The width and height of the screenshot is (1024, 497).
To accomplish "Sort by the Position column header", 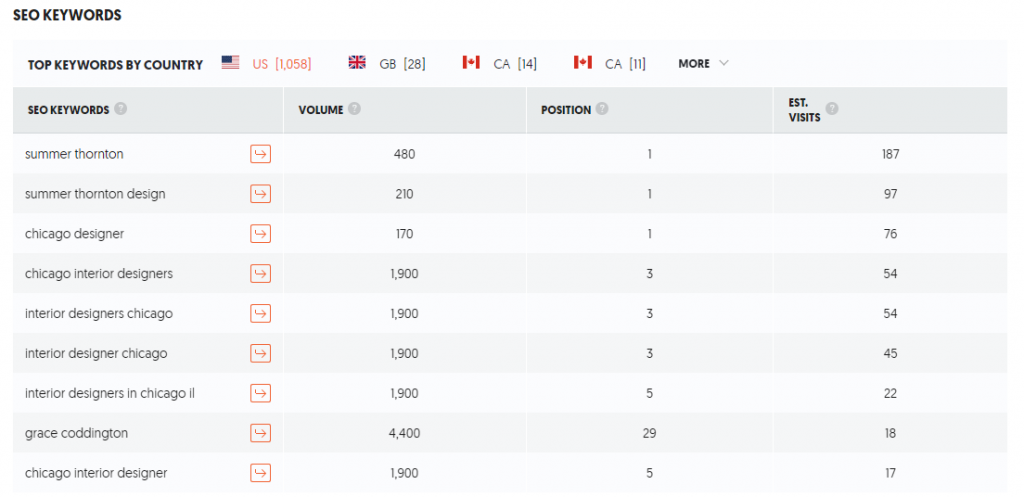I will pyautogui.click(x=566, y=110).
